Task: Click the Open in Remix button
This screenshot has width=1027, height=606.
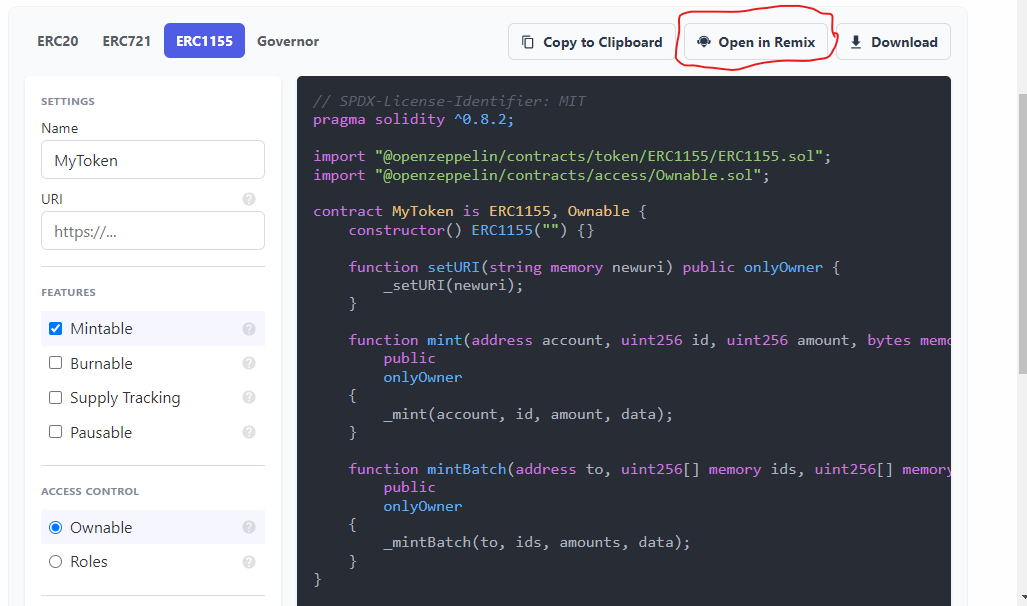Action: (x=755, y=42)
